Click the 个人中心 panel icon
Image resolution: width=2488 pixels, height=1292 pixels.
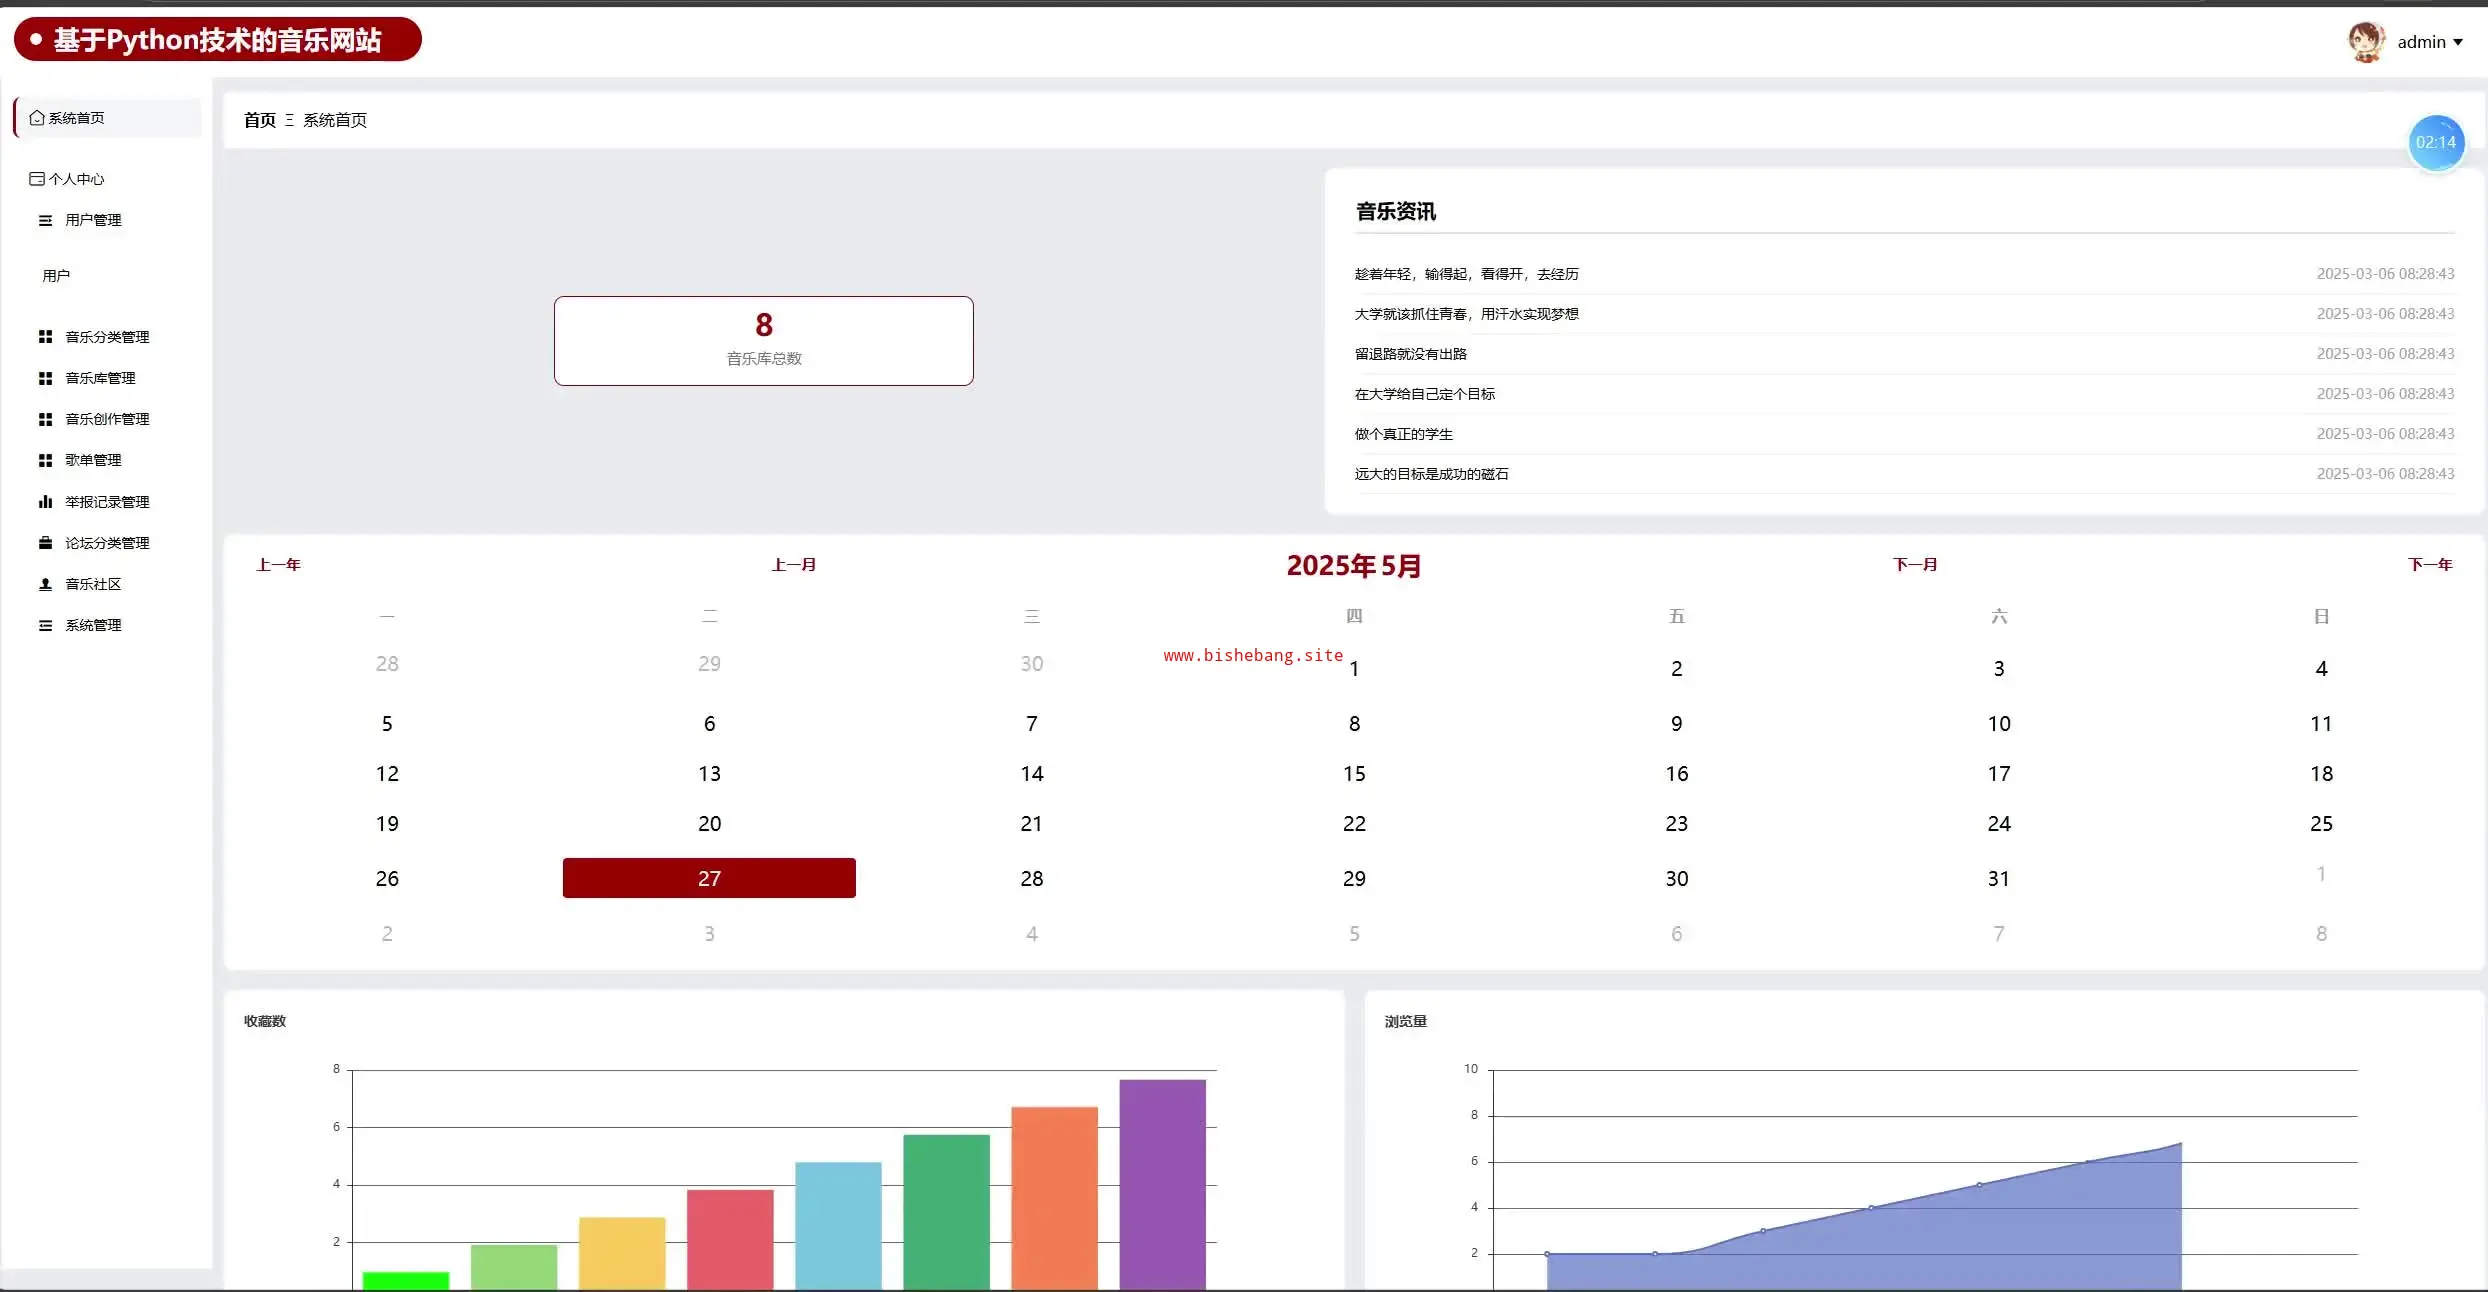pyautogui.click(x=37, y=179)
